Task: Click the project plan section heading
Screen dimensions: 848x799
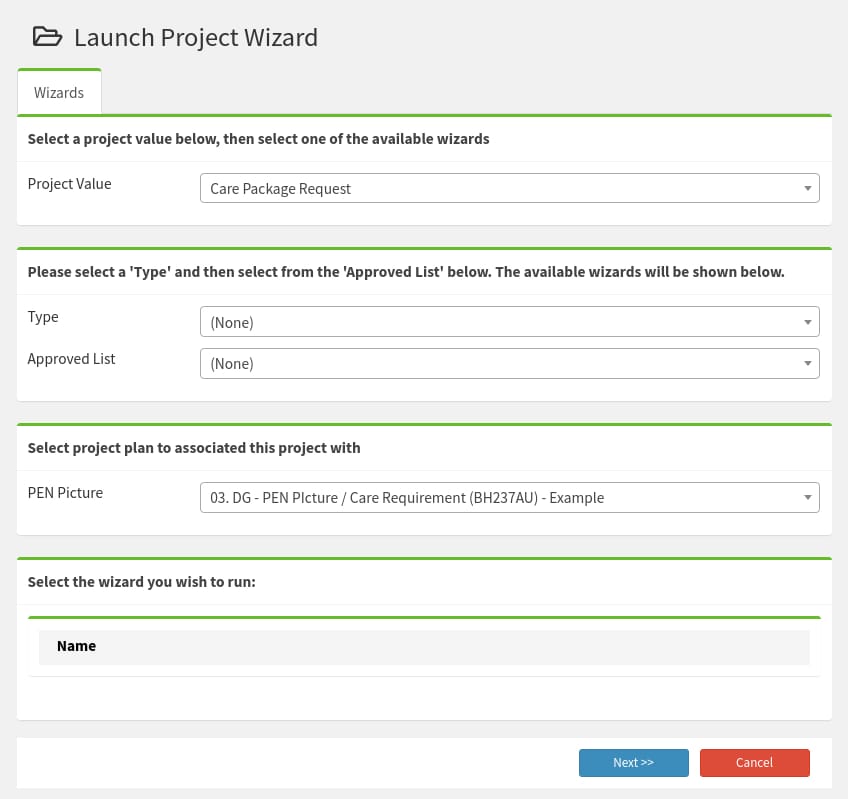Action: click(x=194, y=447)
